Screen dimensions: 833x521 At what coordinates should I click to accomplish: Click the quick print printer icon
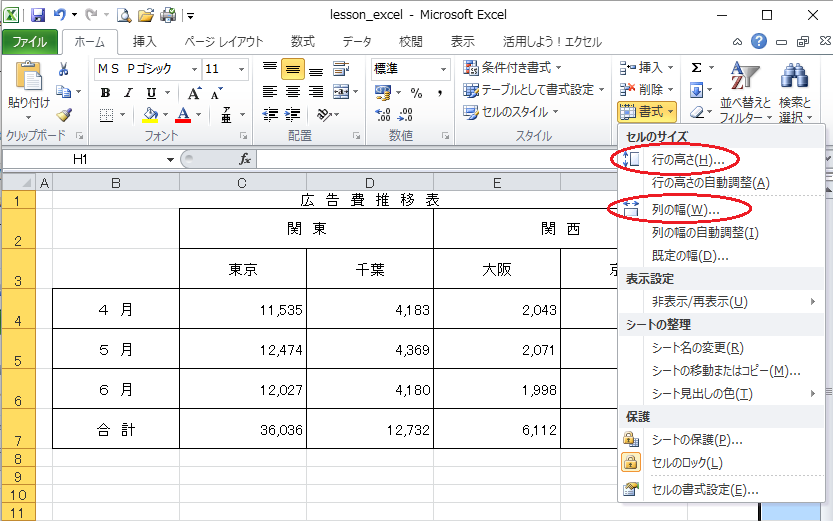(168, 15)
